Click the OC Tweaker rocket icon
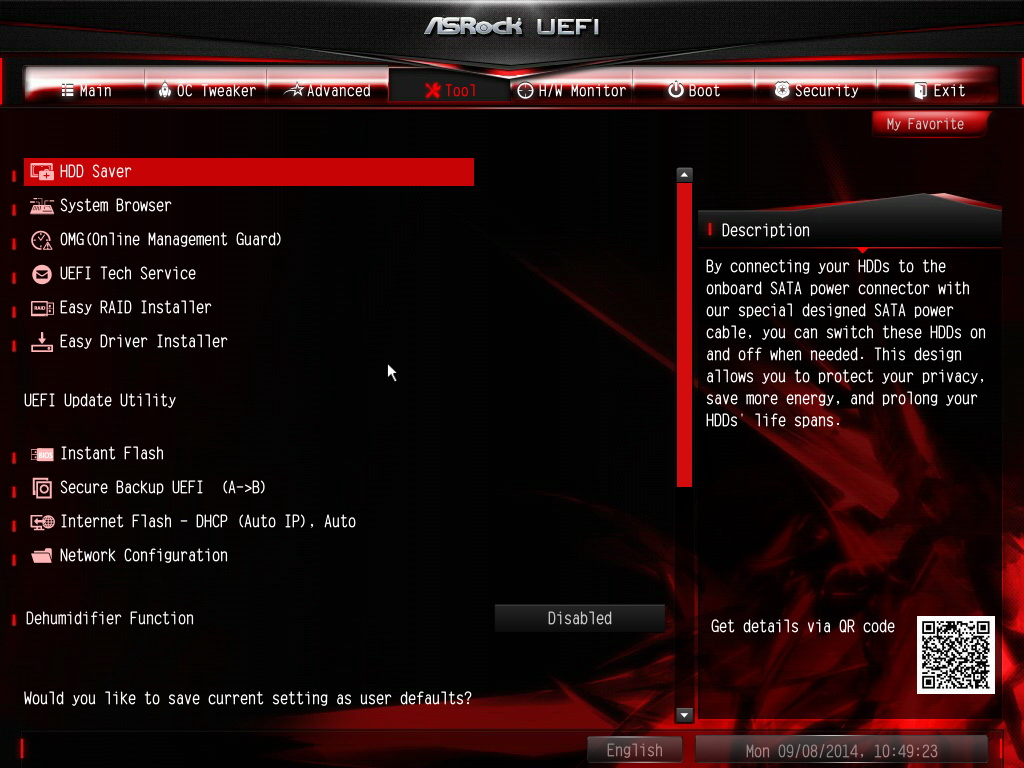The width and height of the screenshot is (1024, 768). (165, 90)
